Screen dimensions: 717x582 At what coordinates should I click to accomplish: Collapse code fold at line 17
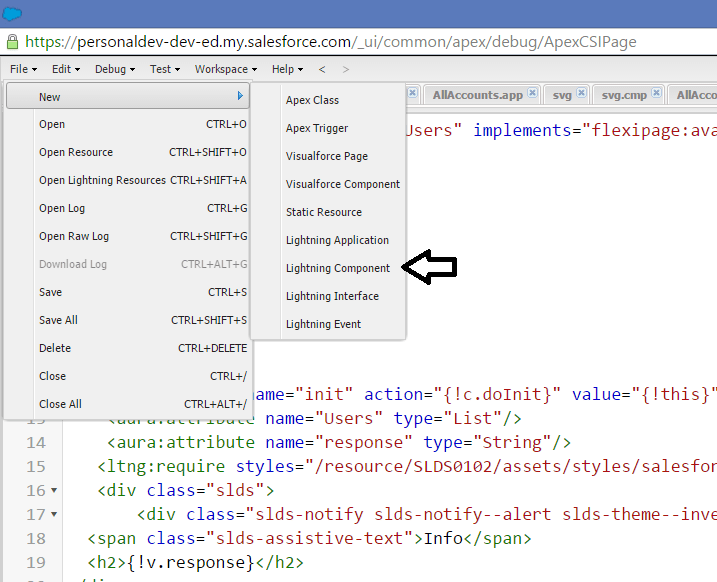pos(54,514)
